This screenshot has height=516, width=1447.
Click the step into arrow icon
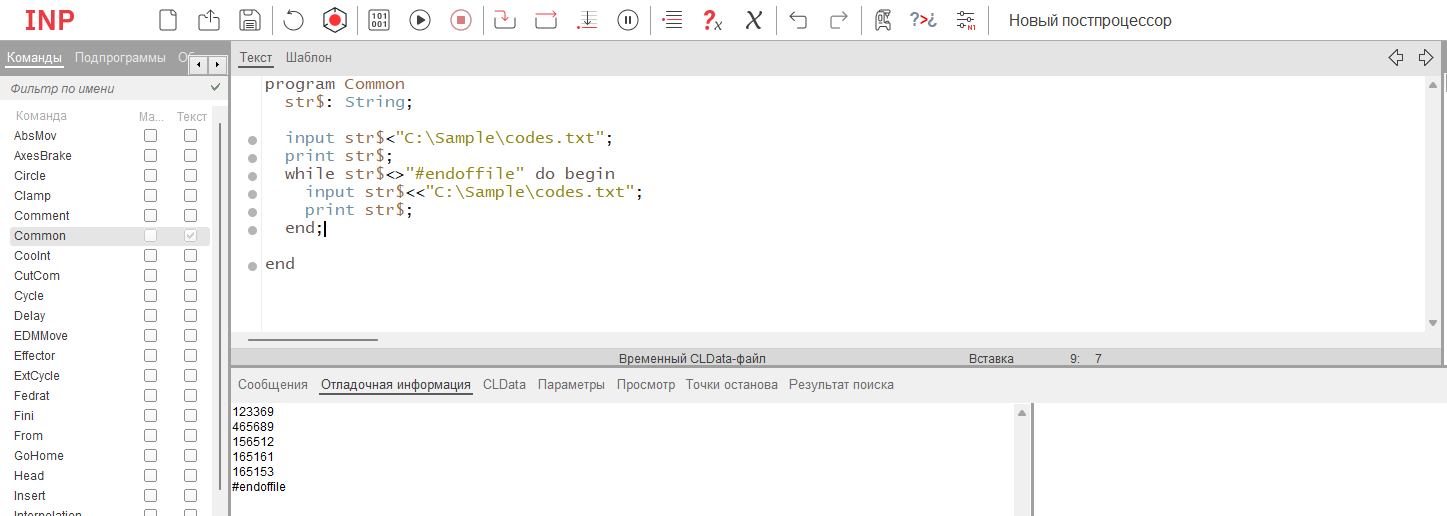pyautogui.click(x=505, y=20)
